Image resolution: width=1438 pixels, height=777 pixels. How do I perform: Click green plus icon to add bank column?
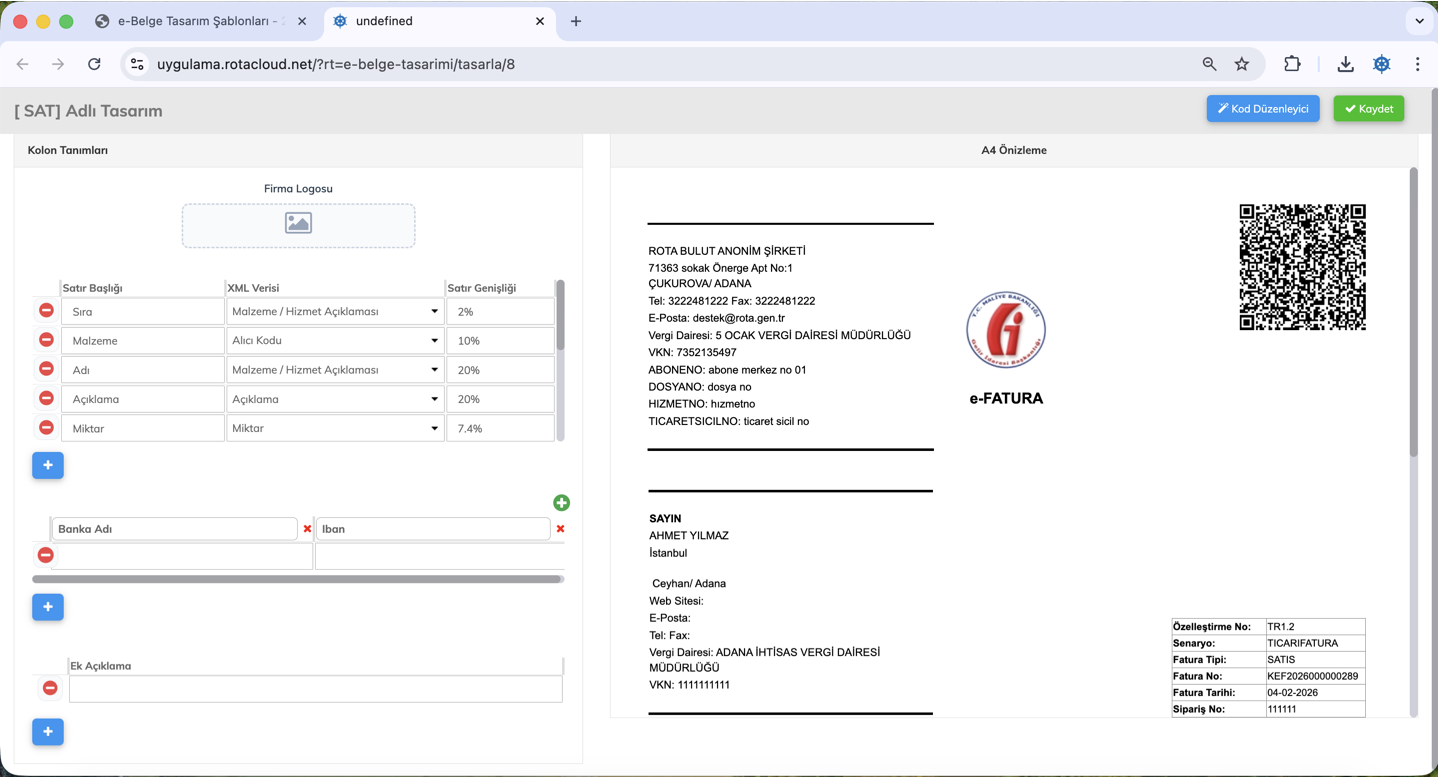[561, 503]
